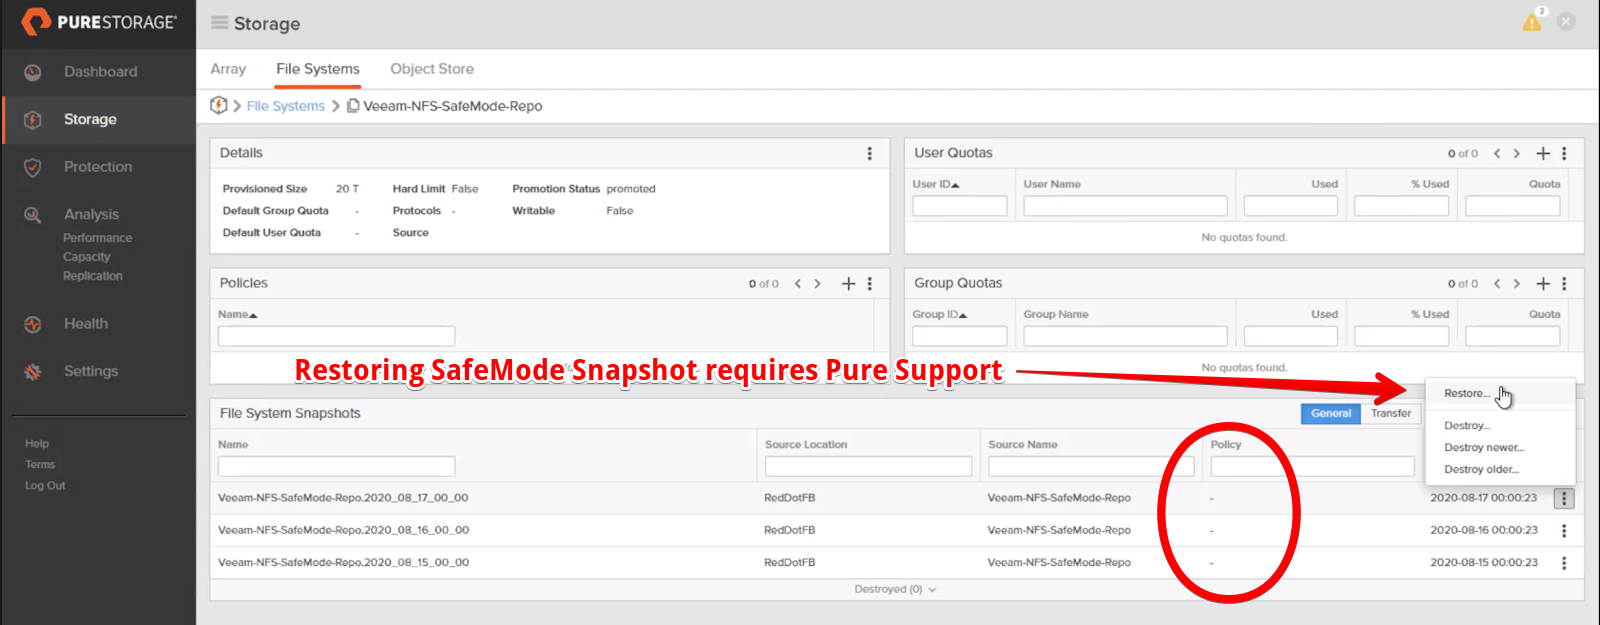Open Policies panel options menu

coord(869,284)
